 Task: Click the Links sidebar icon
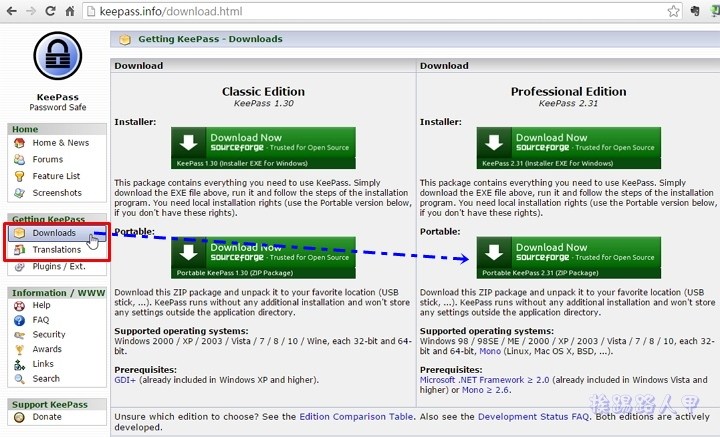19,364
